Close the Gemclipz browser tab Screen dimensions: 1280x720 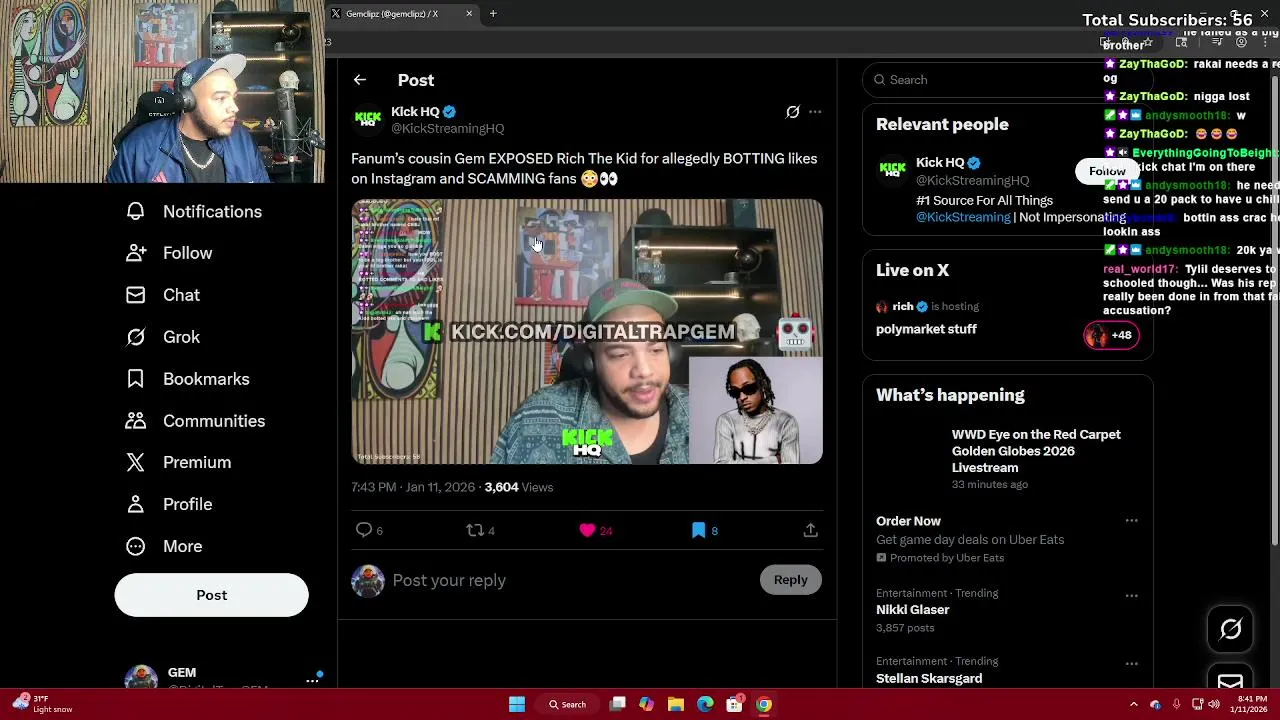(x=469, y=14)
